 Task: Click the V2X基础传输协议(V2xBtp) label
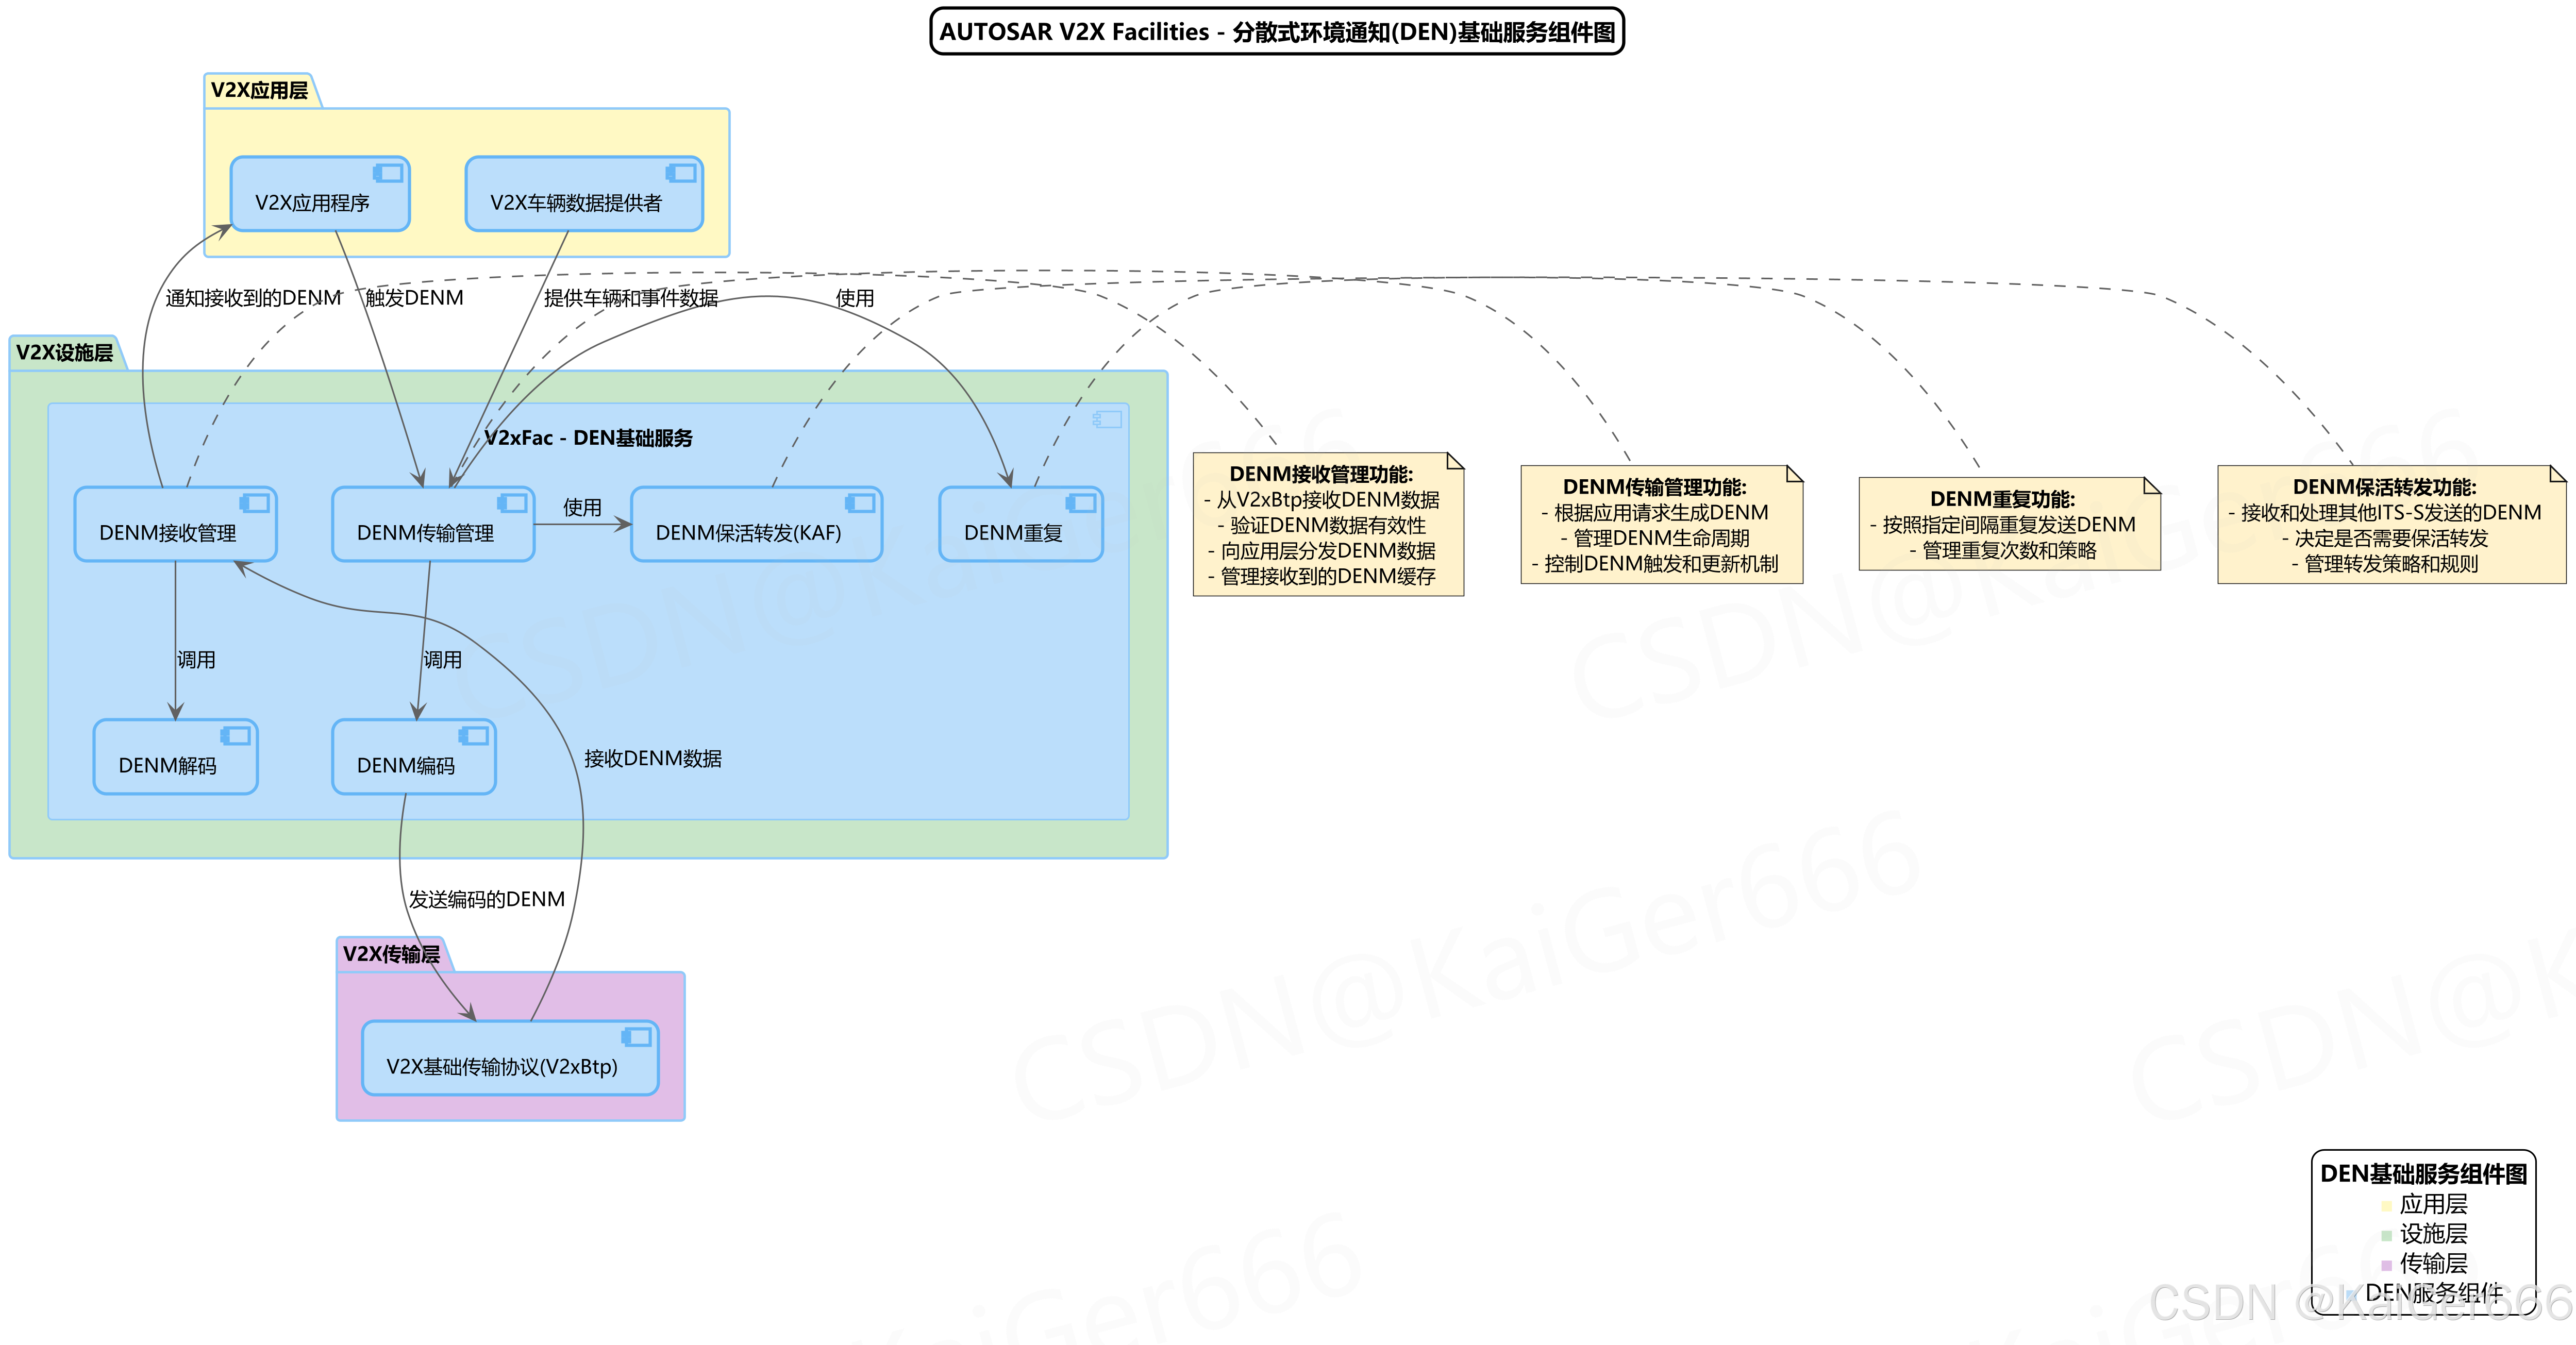(502, 1067)
